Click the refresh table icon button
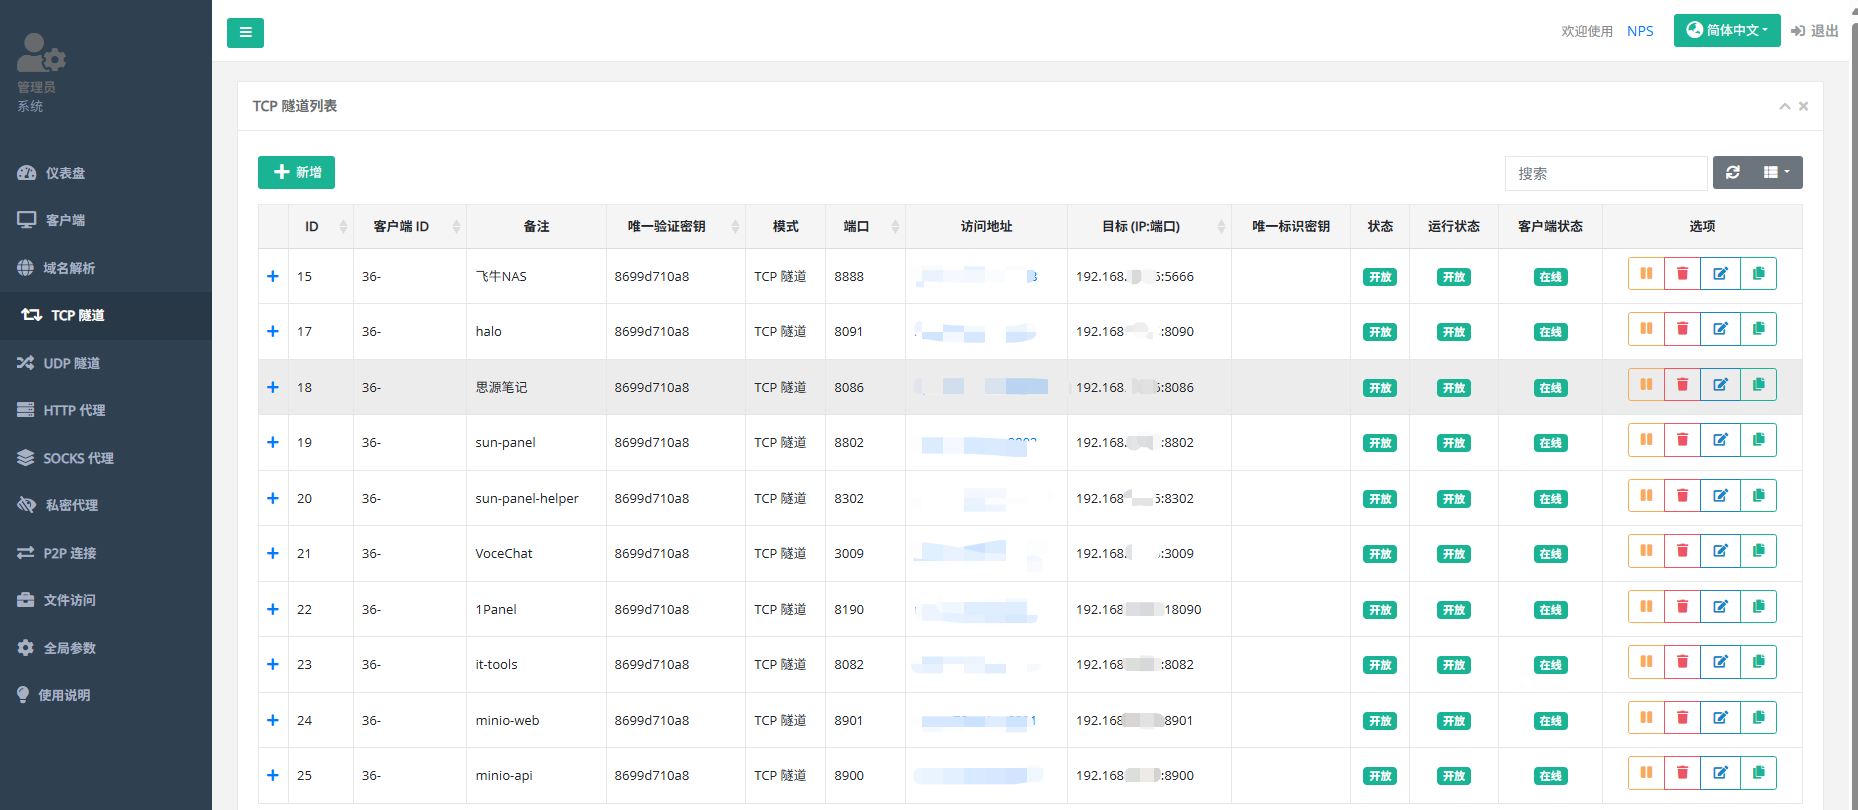The height and width of the screenshot is (810, 1858). (x=1733, y=173)
